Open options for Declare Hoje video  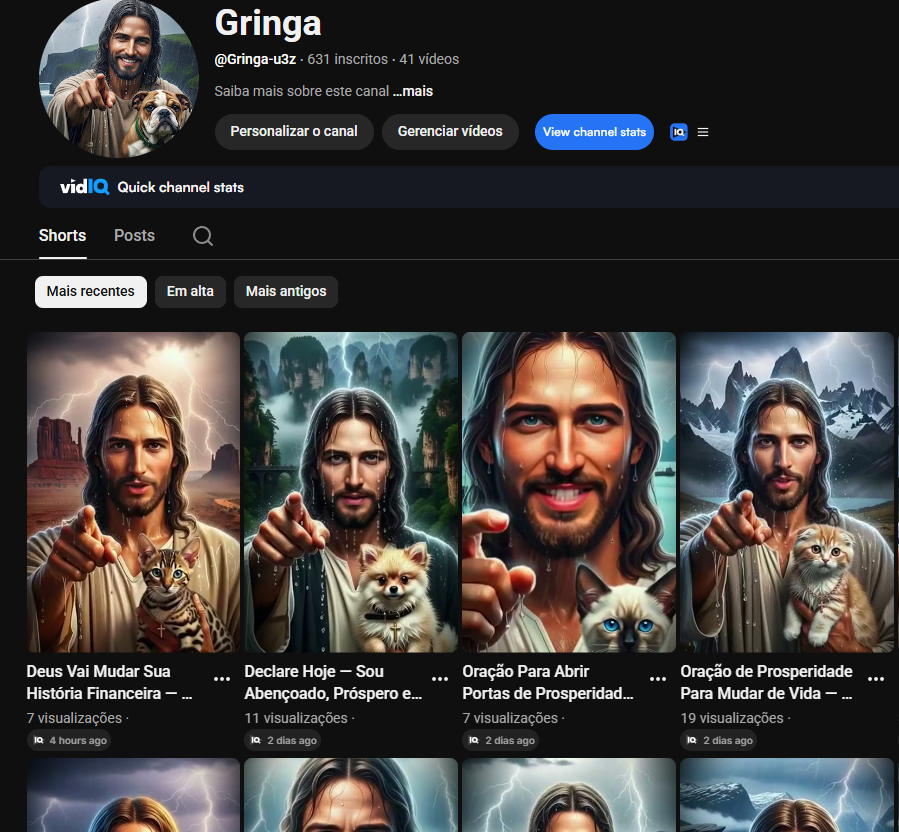[x=440, y=679]
